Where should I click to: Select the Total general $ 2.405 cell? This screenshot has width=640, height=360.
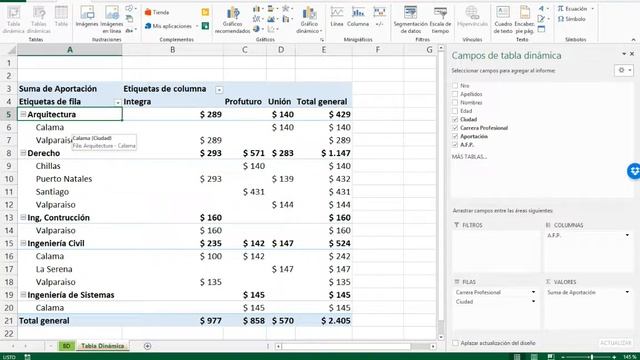tap(324, 321)
